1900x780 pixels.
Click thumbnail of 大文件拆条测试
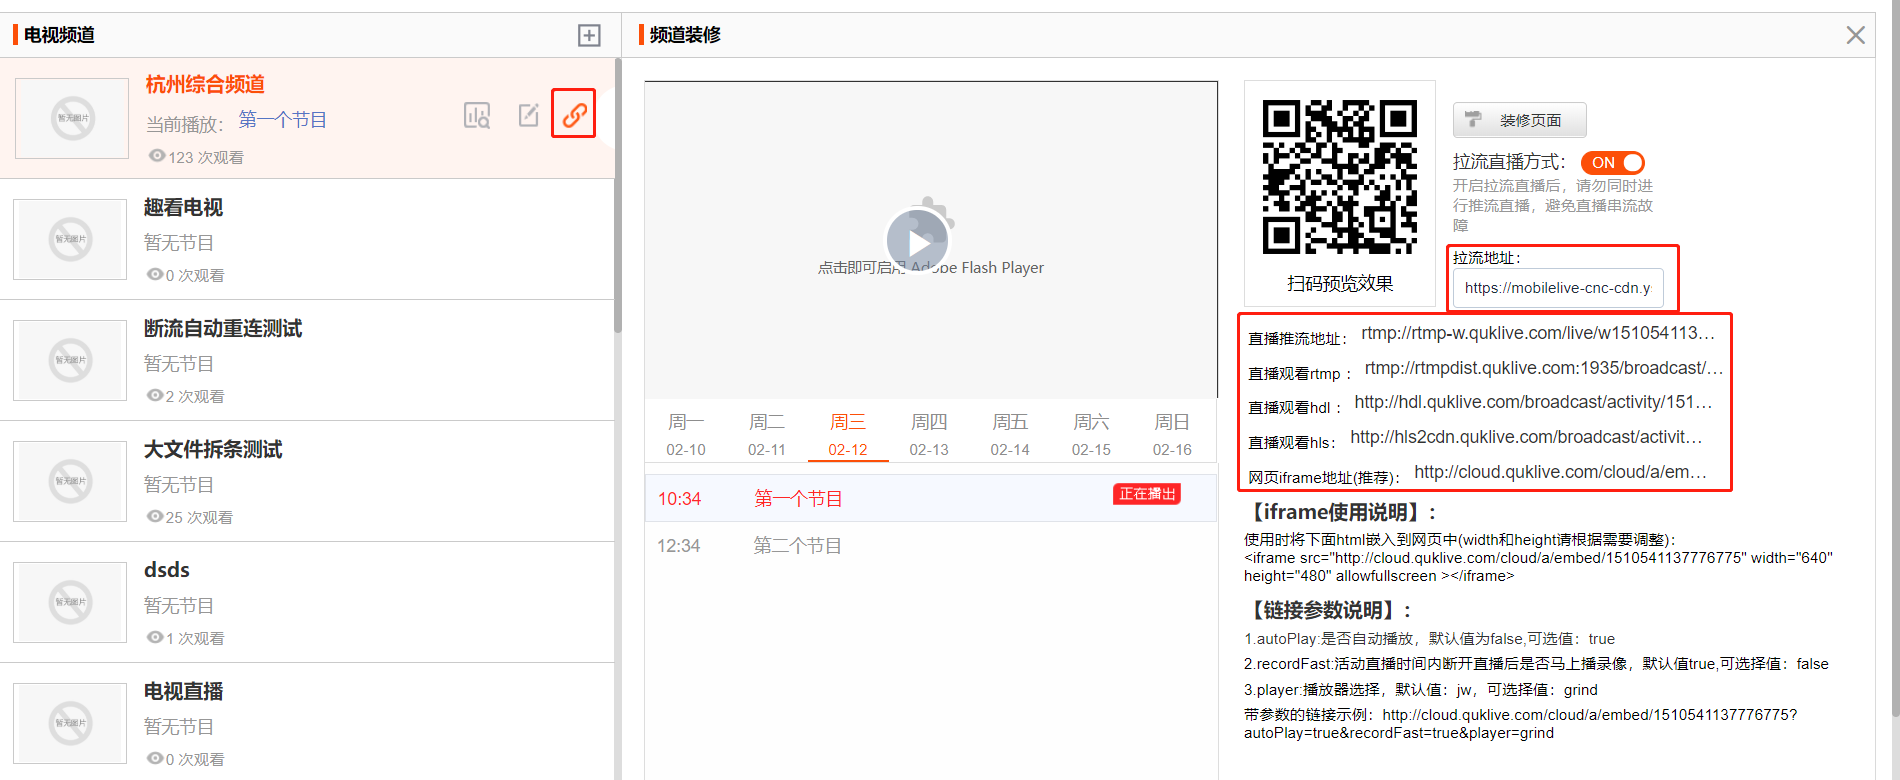[x=70, y=481]
